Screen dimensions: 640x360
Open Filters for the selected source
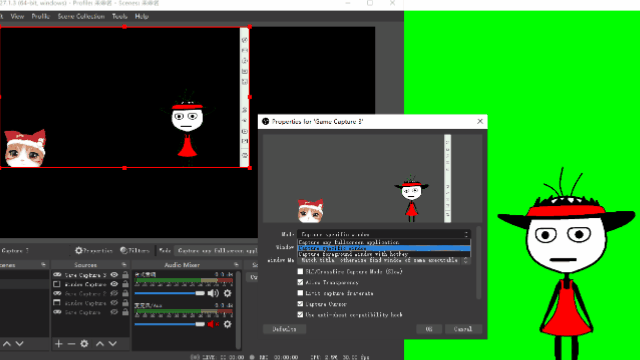point(135,250)
